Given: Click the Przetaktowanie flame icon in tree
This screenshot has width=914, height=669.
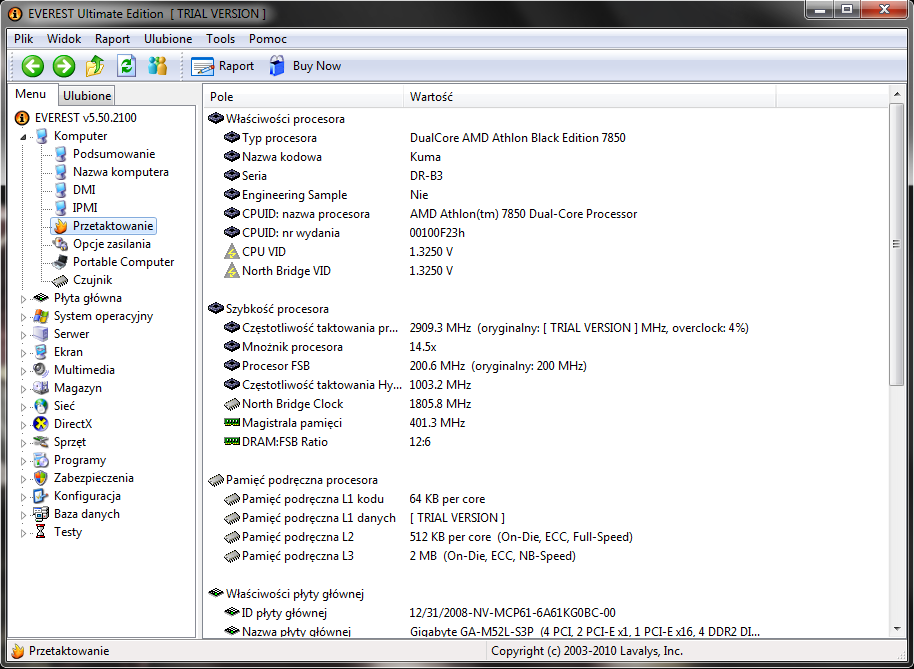Looking at the screenshot, I should 61,226.
